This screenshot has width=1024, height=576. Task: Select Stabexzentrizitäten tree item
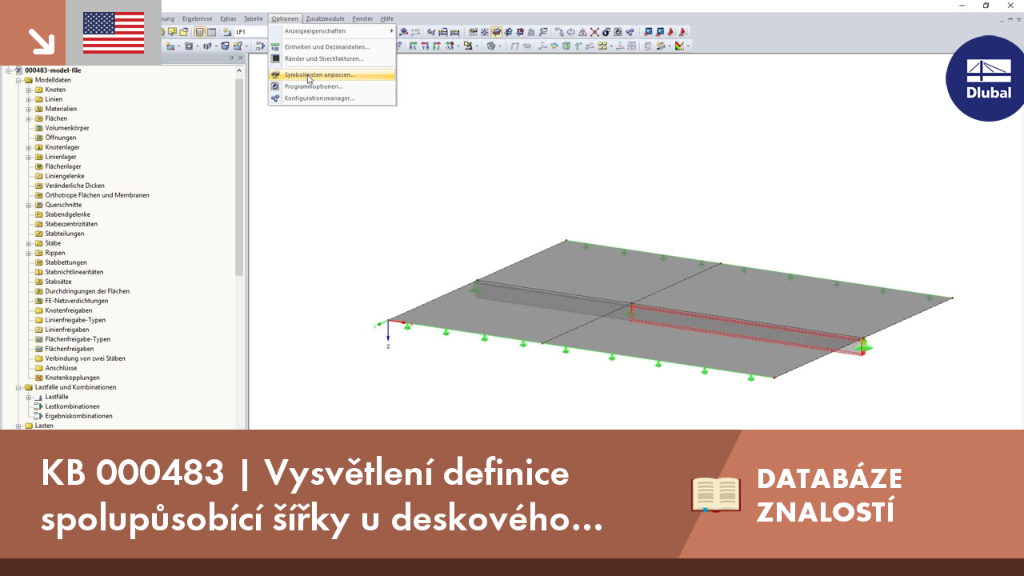(71, 224)
